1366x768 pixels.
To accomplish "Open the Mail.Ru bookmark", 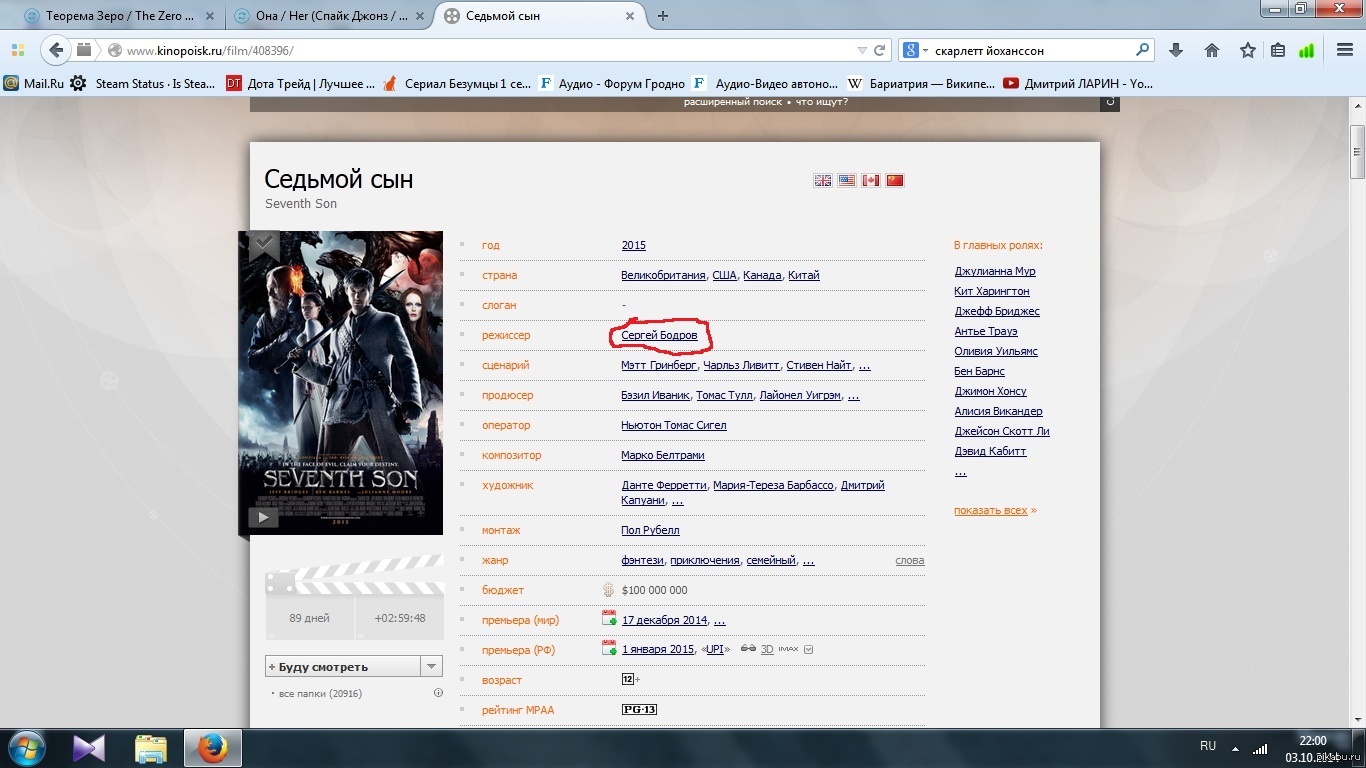I will [35, 84].
